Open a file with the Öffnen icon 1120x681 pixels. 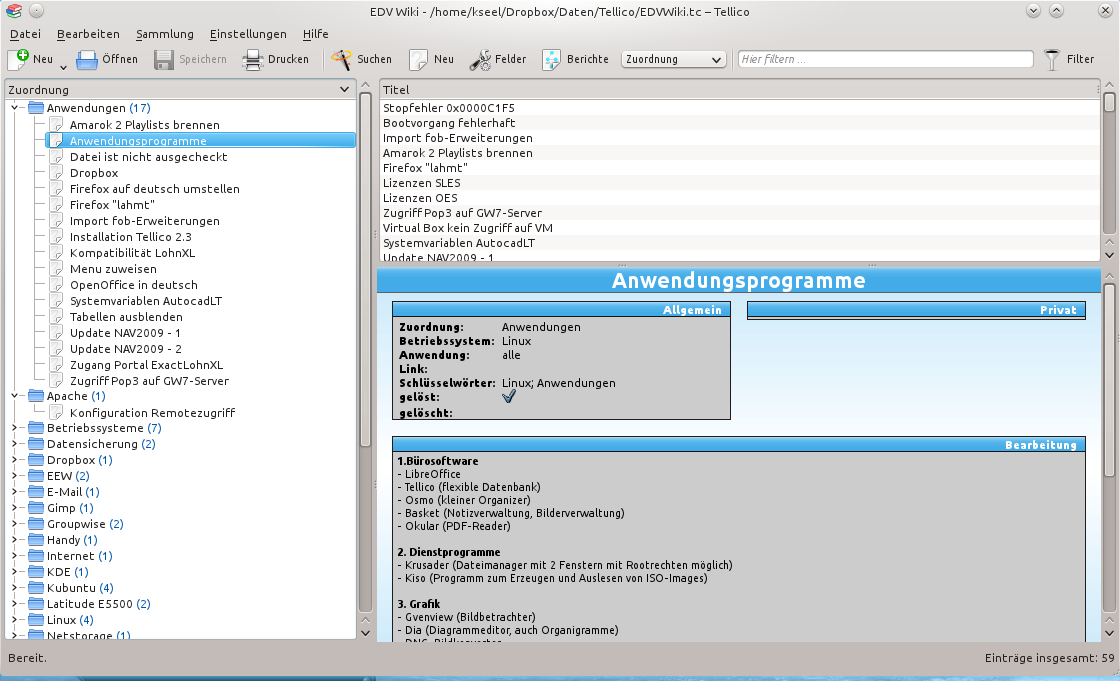[x=87, y=60]
